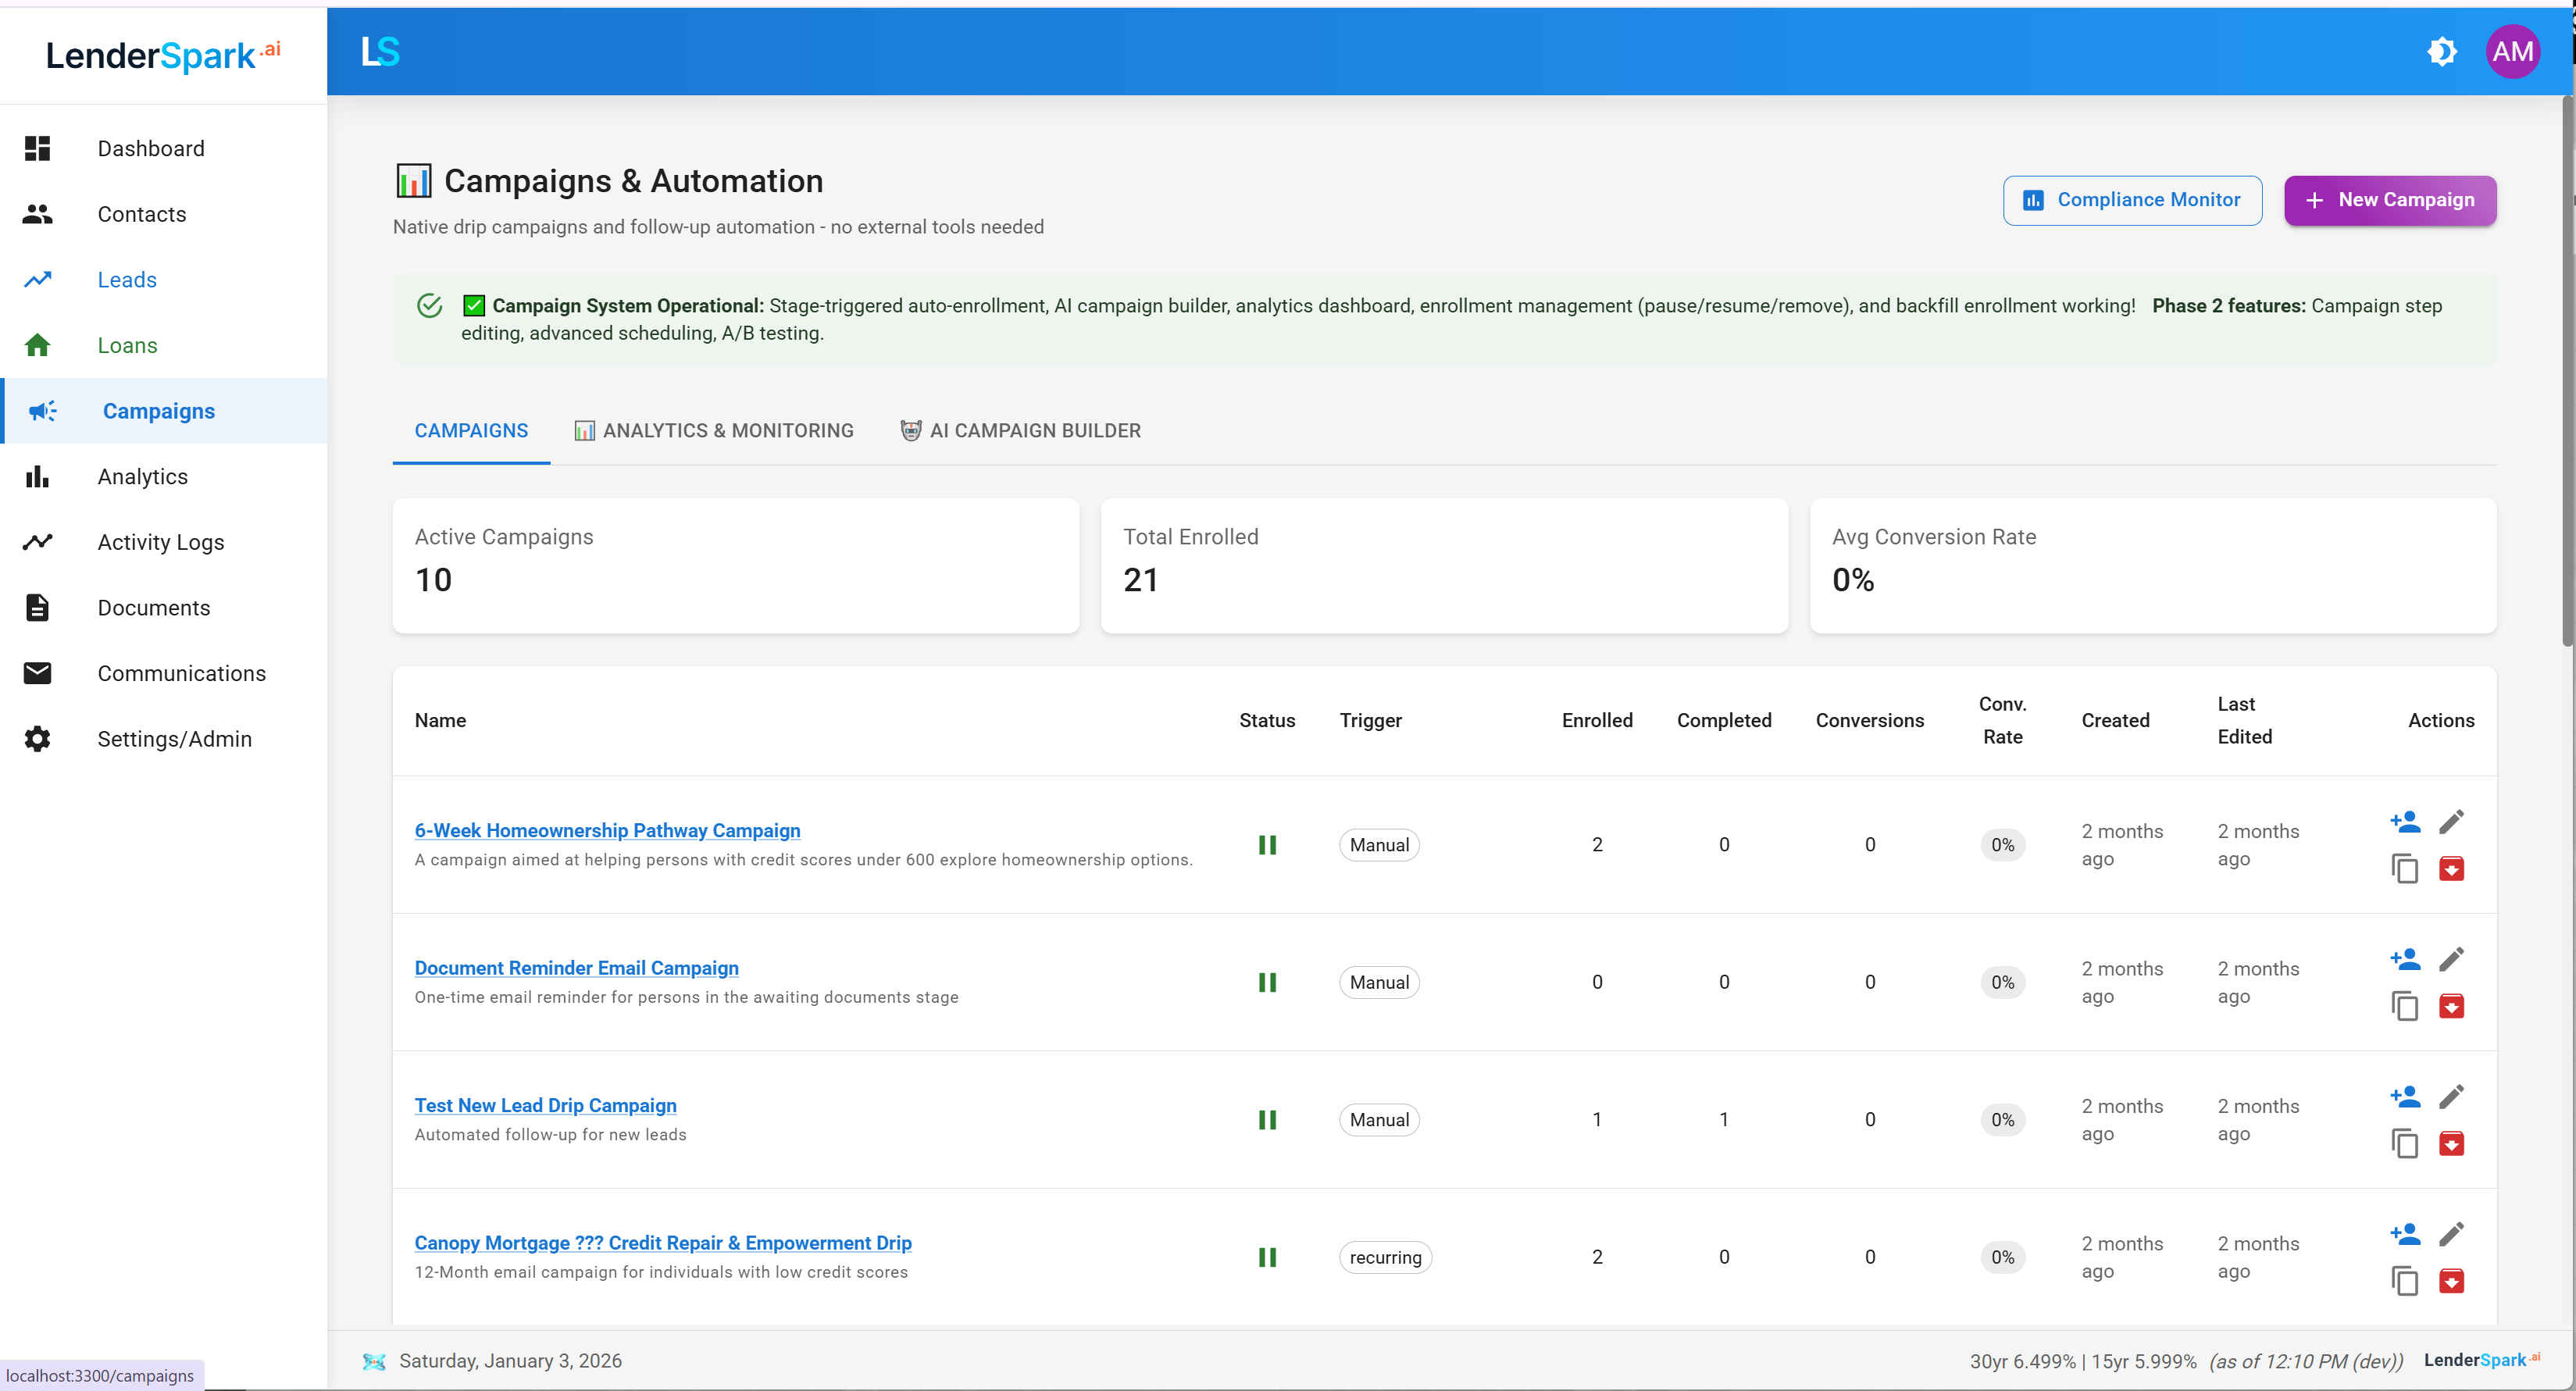Open the AI CAMPAIGN BUILDER tab
Image resolution: width=2576 pixels, height=1391 pixels.
[1021, 431]
